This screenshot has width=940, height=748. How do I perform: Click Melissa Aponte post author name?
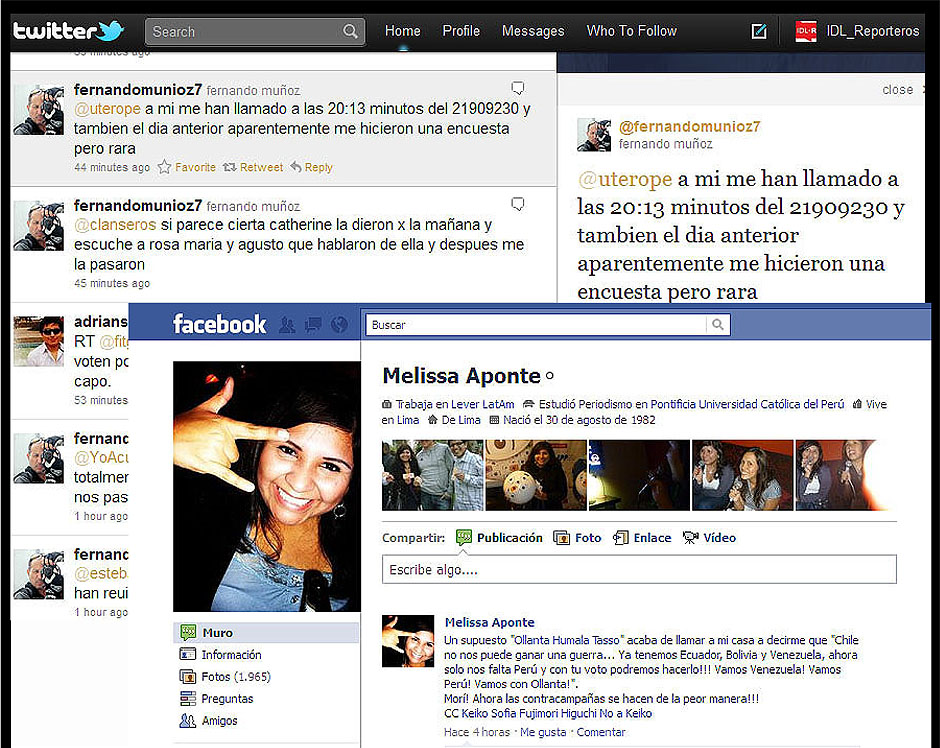(489, 622)
